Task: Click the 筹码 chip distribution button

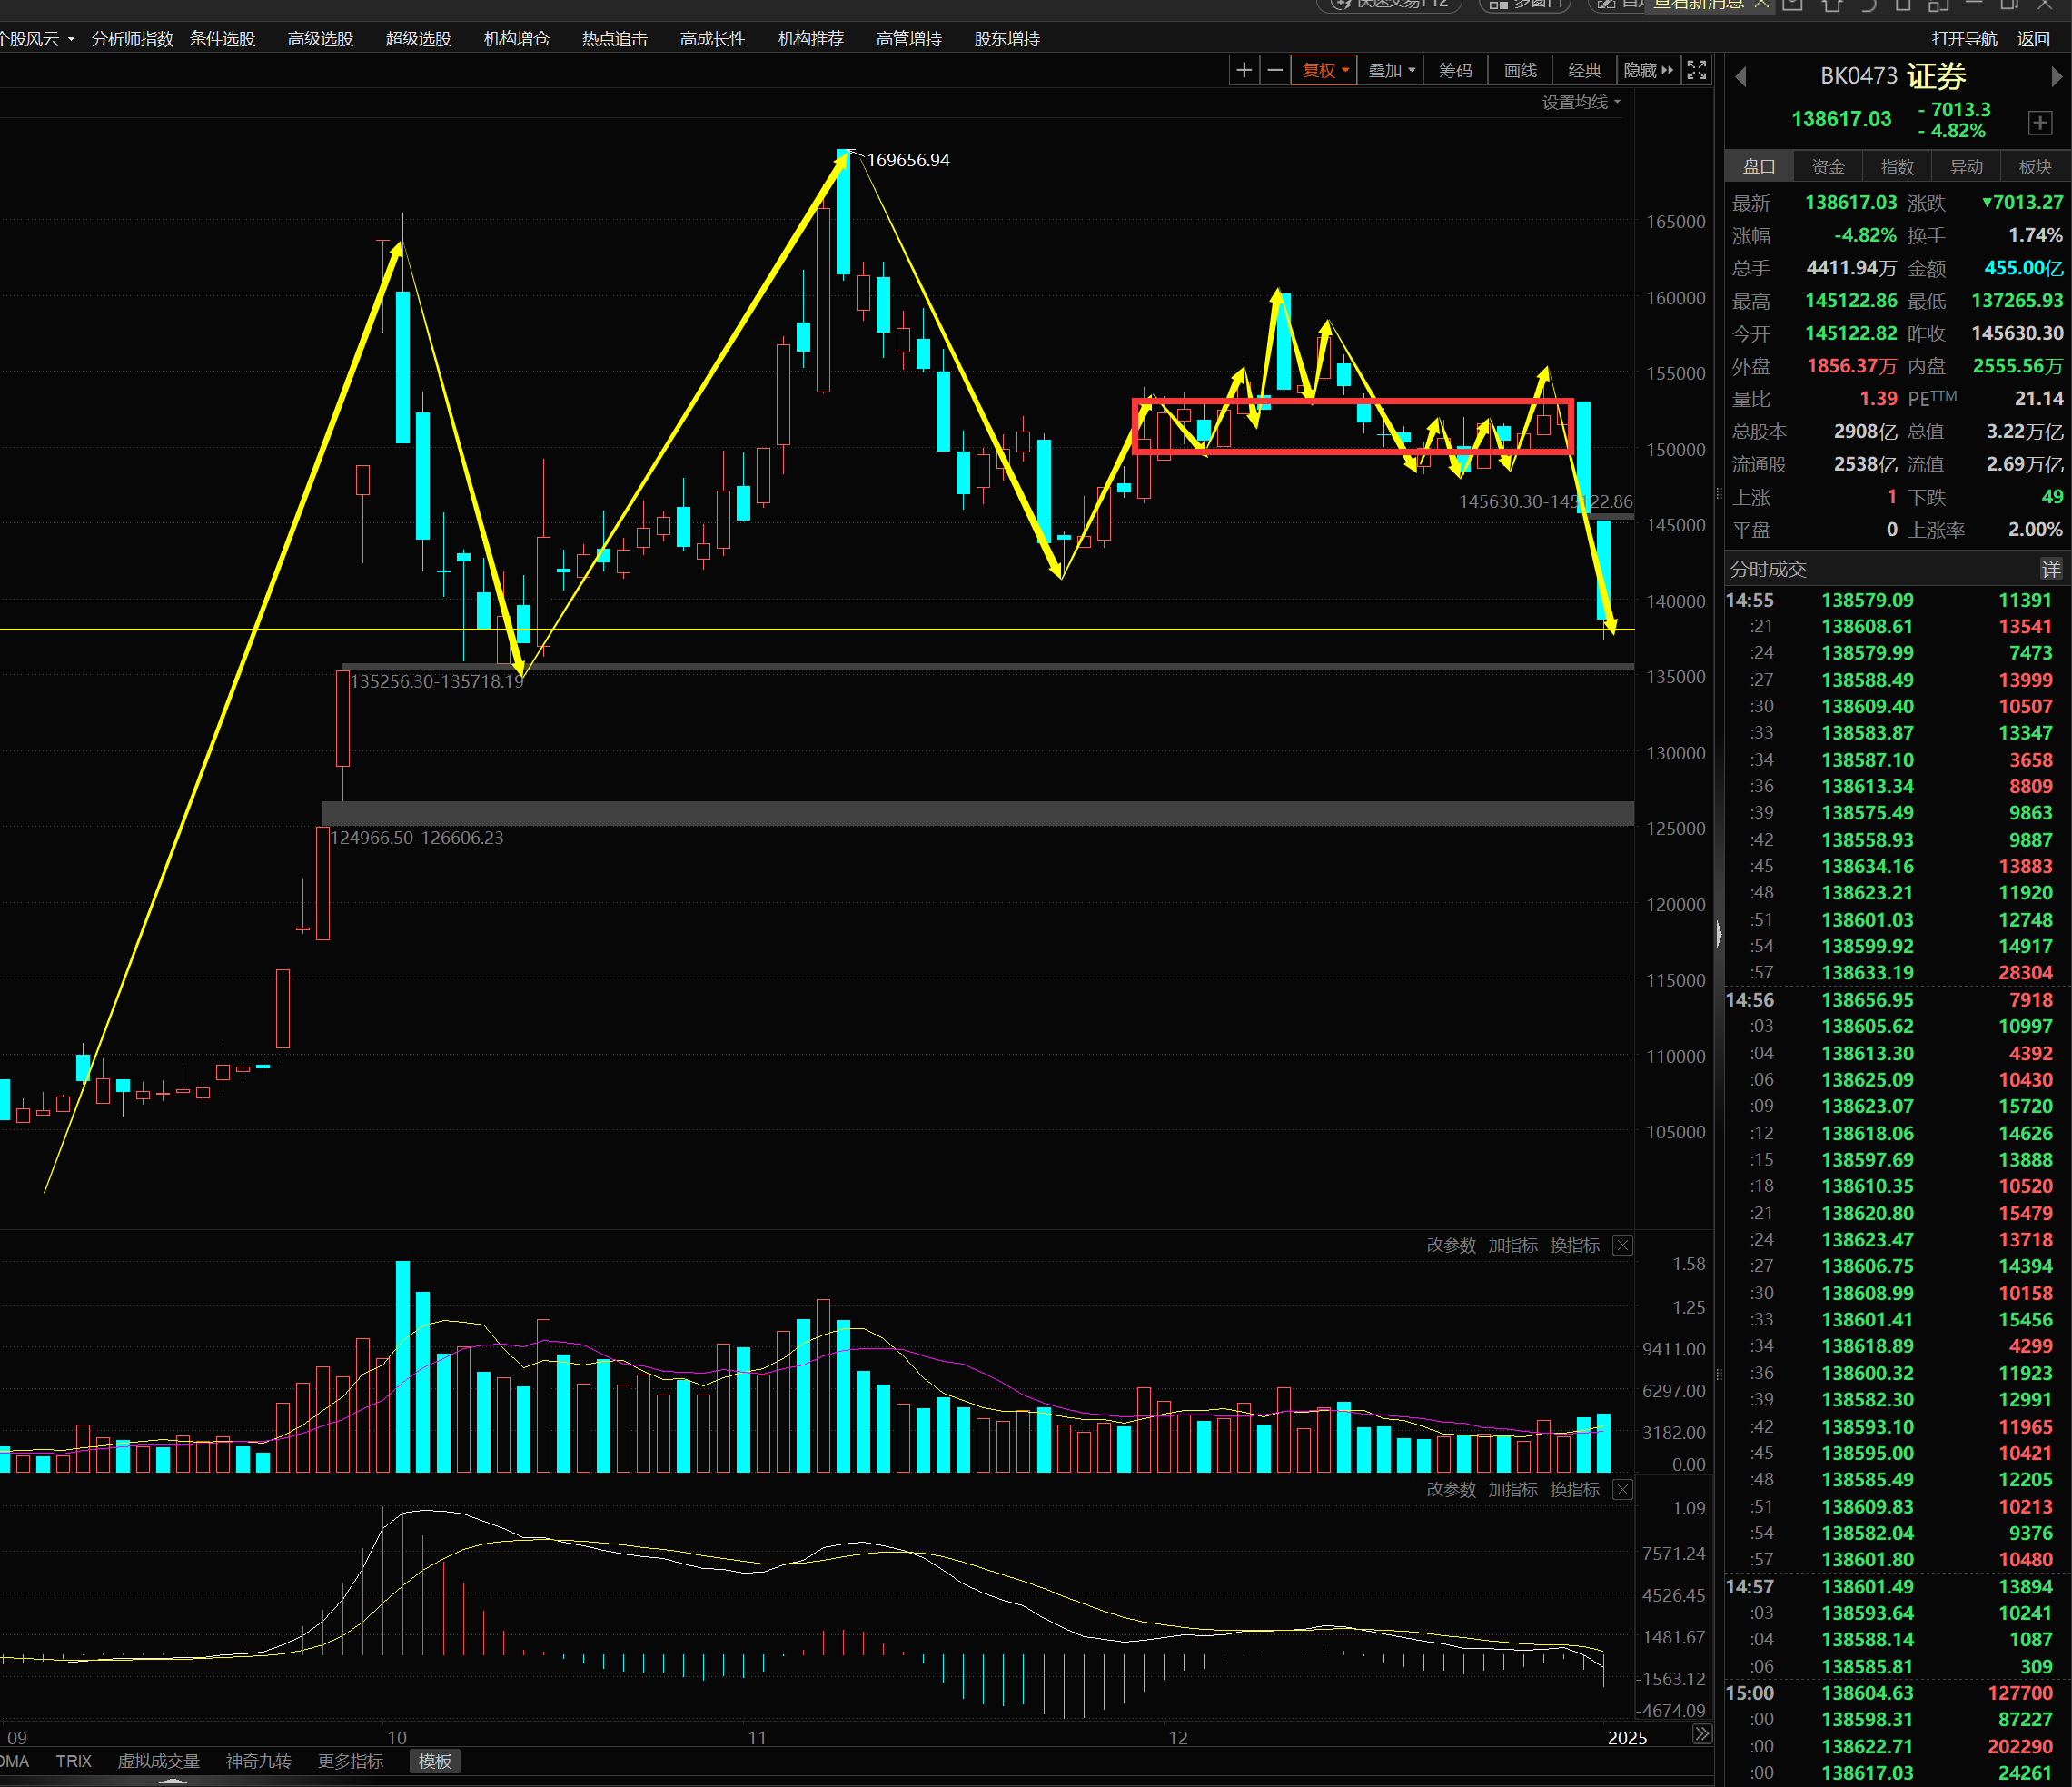Action: pos(1455,70)
